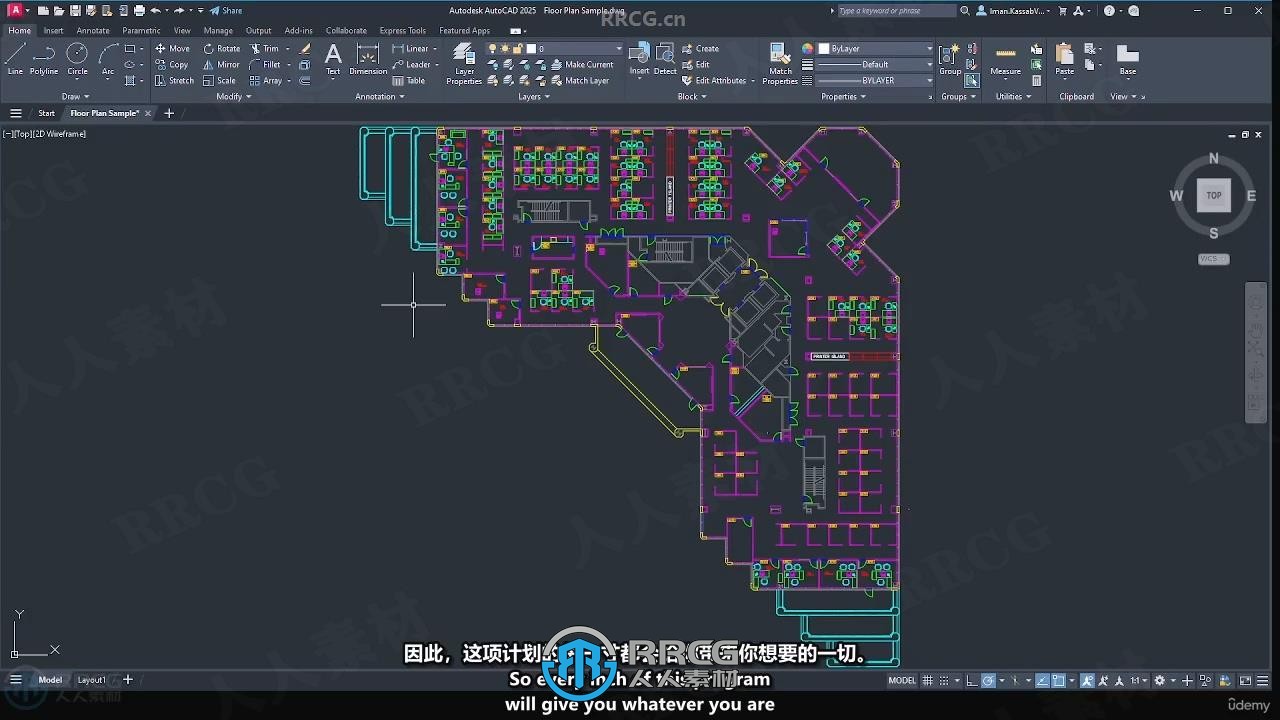Switch to the Annotate ribbon tab

[x=93, y=30]
